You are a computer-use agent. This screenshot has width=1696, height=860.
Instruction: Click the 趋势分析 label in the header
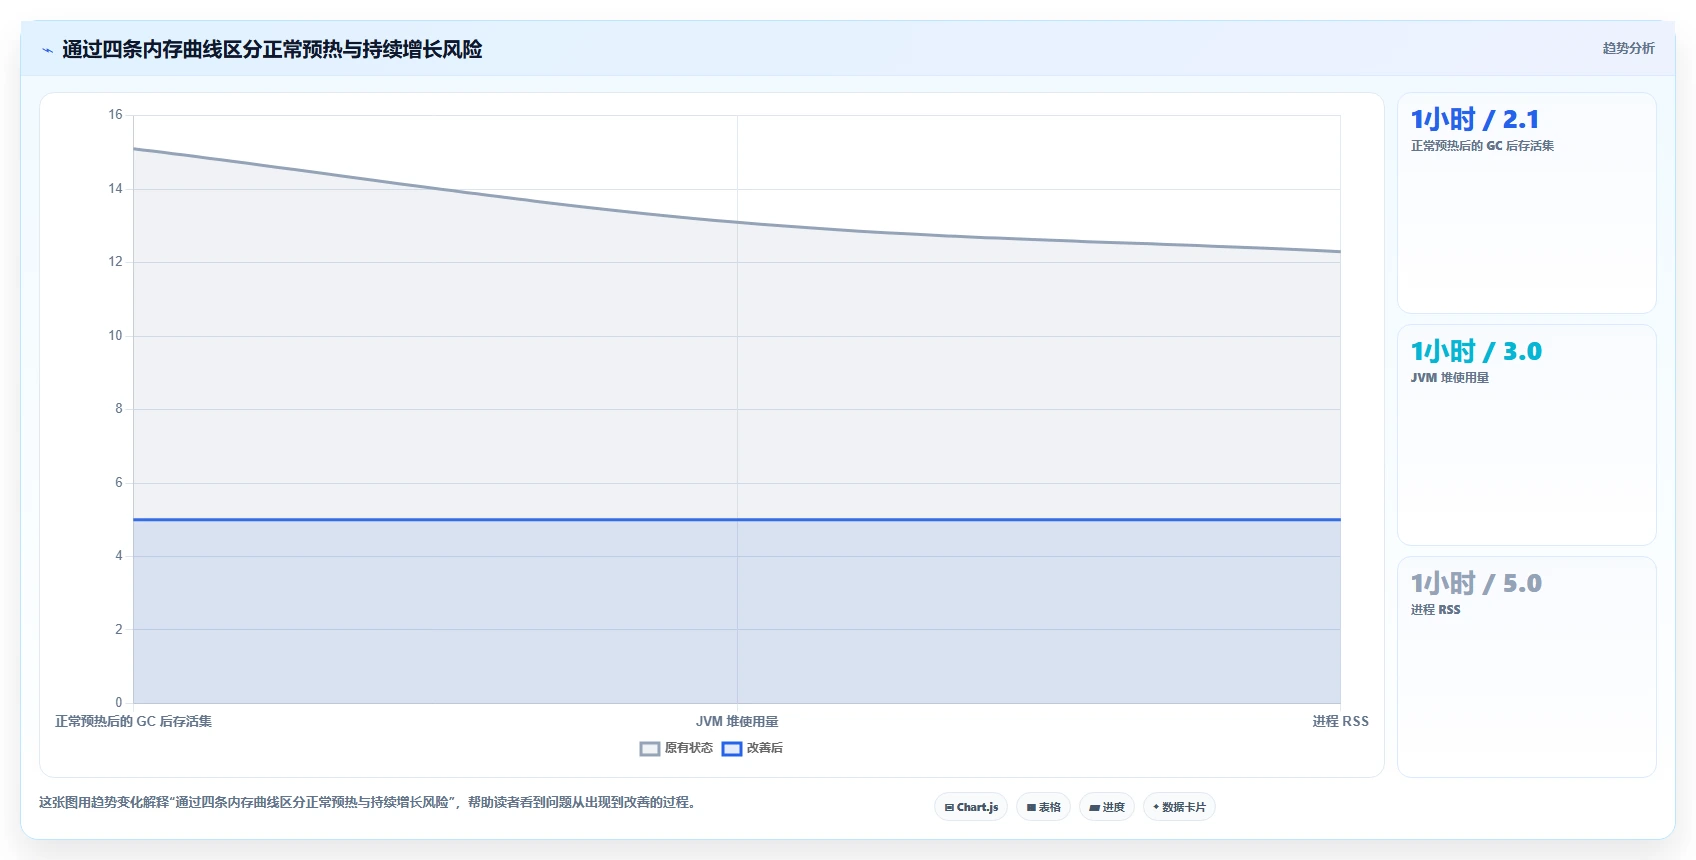click(x=1628, y=48)
